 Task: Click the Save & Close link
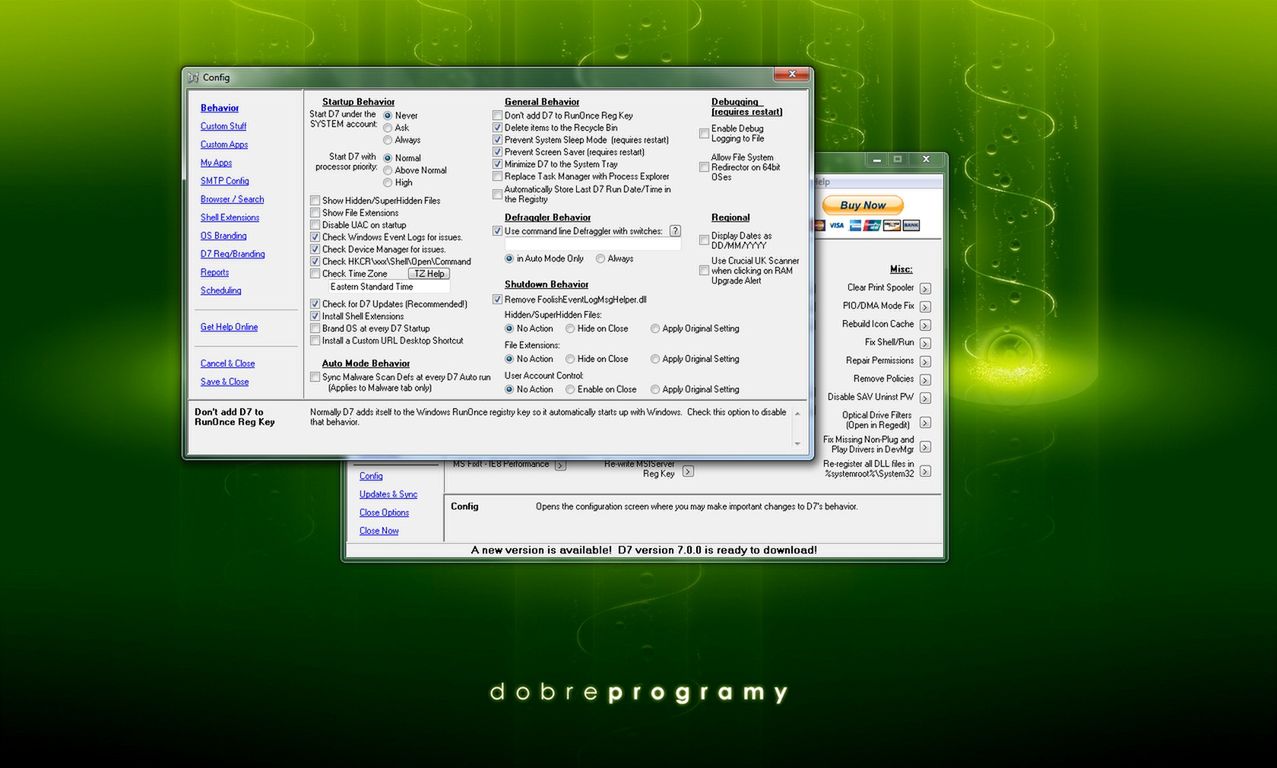tap(224, 382)
